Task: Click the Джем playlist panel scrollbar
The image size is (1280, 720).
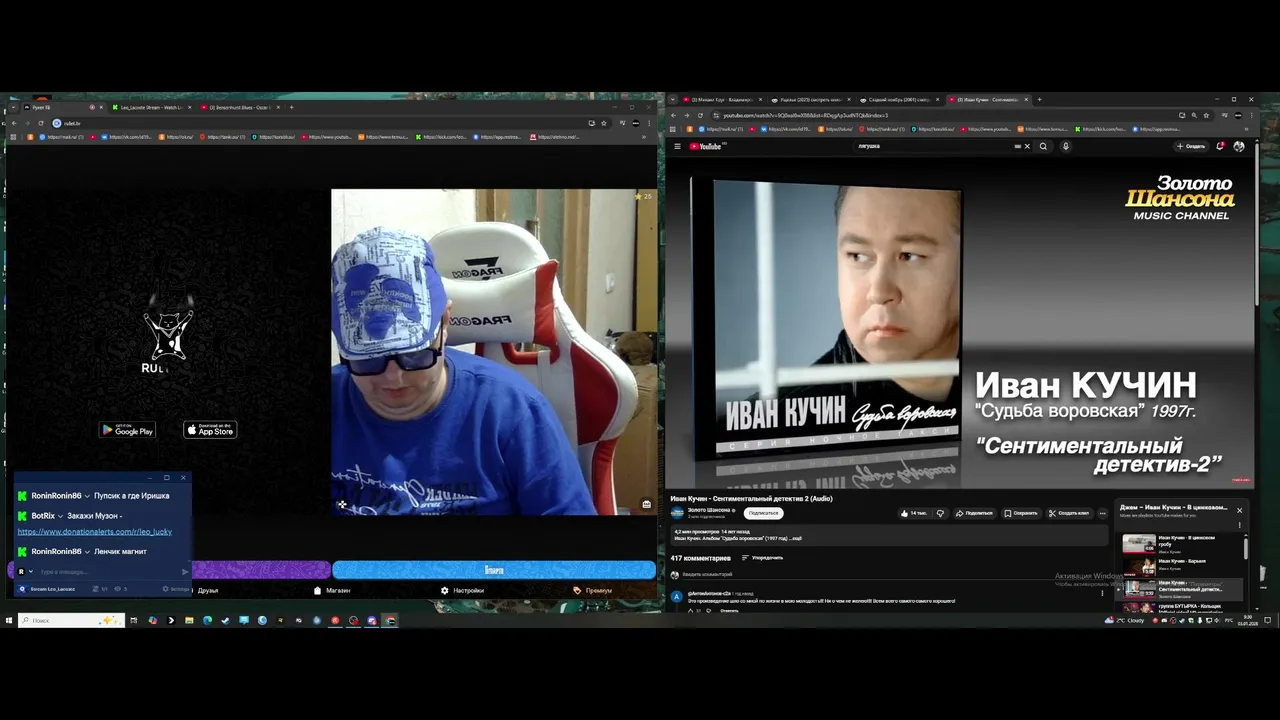Action: 1246,548
